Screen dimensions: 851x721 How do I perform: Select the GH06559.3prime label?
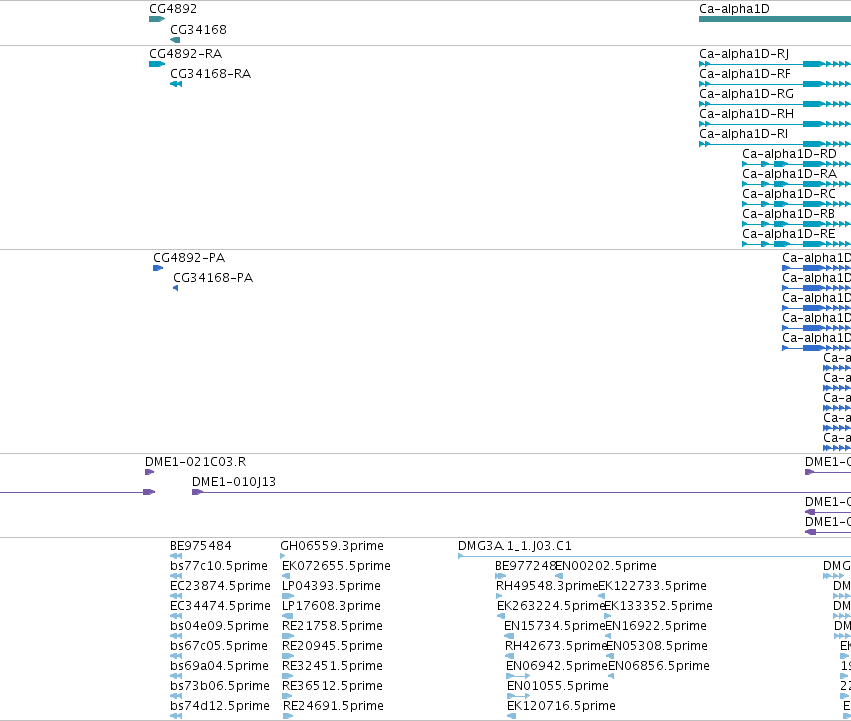332,546
